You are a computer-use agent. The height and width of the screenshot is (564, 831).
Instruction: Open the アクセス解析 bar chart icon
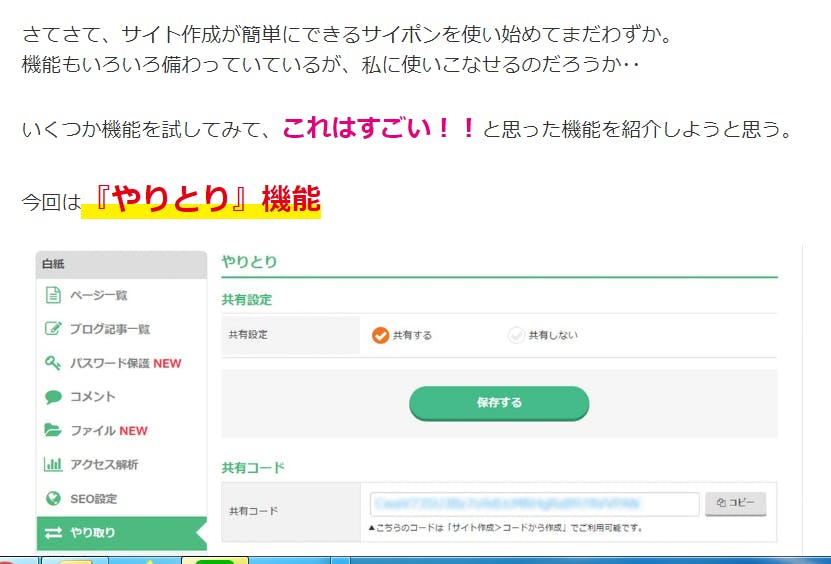(53, 465)
